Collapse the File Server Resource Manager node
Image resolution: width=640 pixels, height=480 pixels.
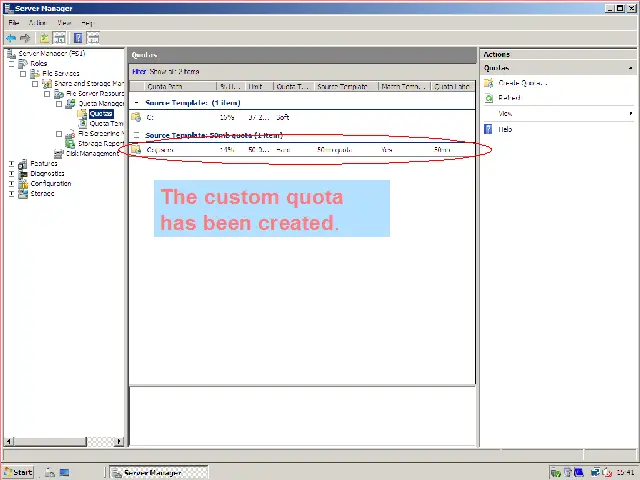pyautogui.click(x=47, y=94)
